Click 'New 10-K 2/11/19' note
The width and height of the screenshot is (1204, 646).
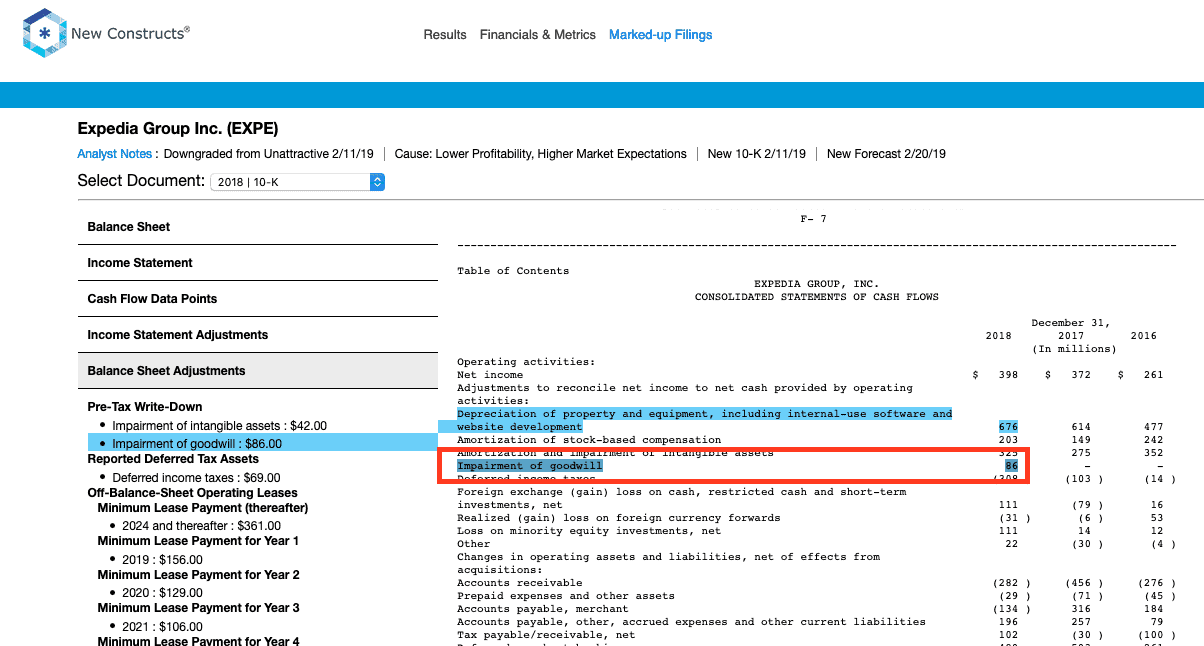pos(758,154)
